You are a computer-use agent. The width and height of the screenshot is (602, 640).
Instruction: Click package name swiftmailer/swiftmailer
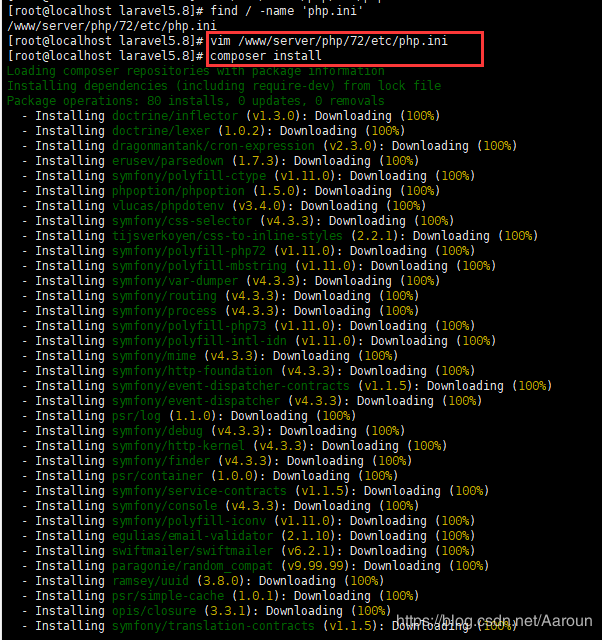point(192,551)
